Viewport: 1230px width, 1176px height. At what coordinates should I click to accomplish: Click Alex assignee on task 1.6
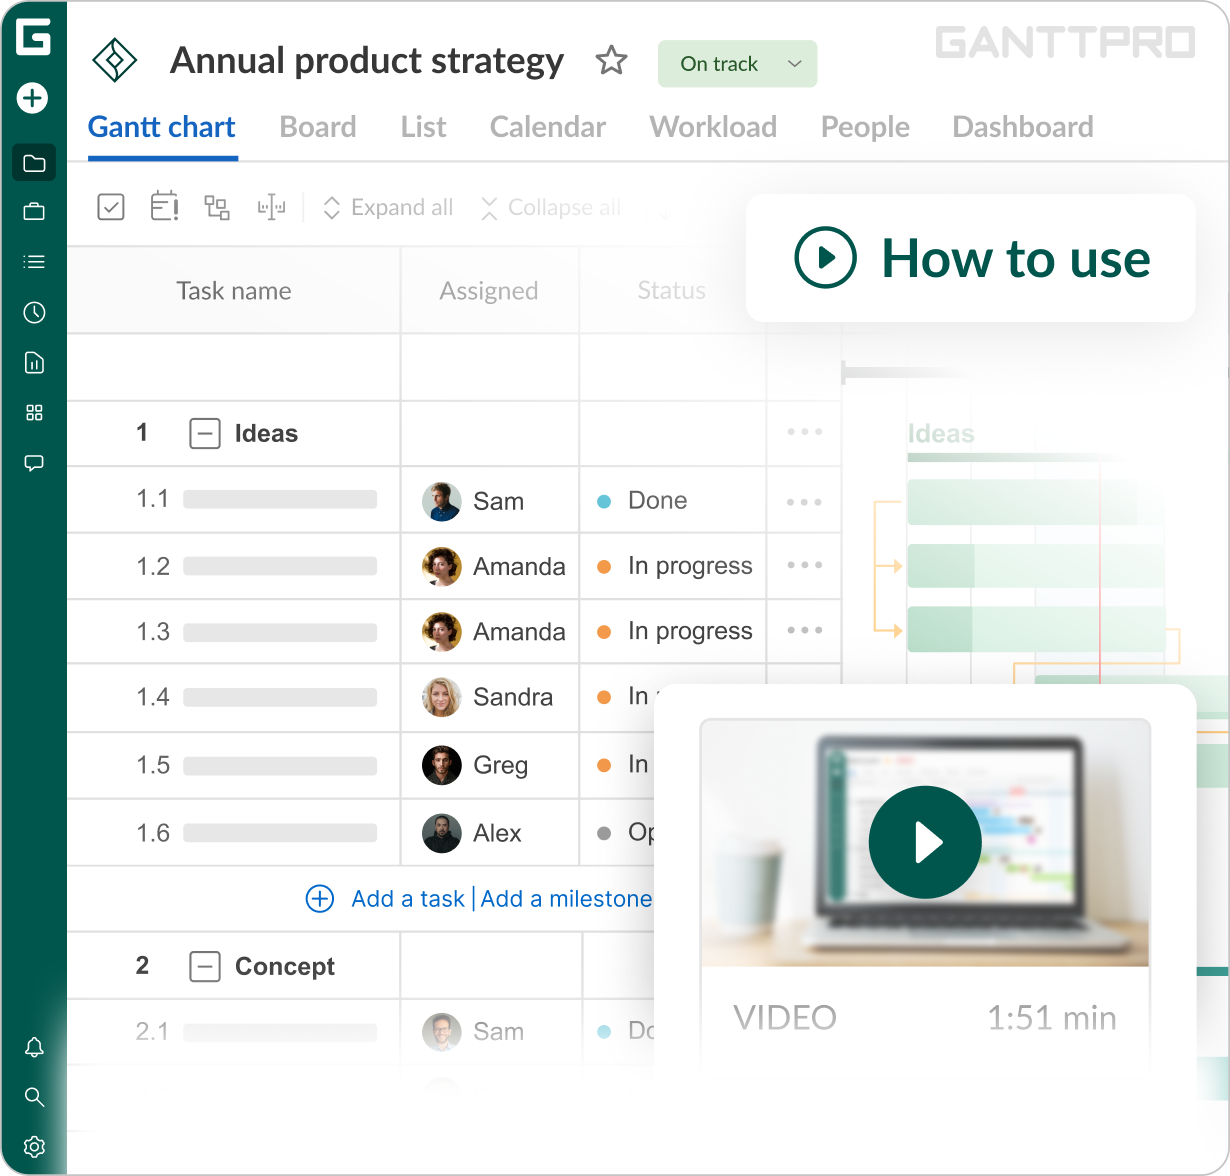pyautogui.click(x=472, y=833)
